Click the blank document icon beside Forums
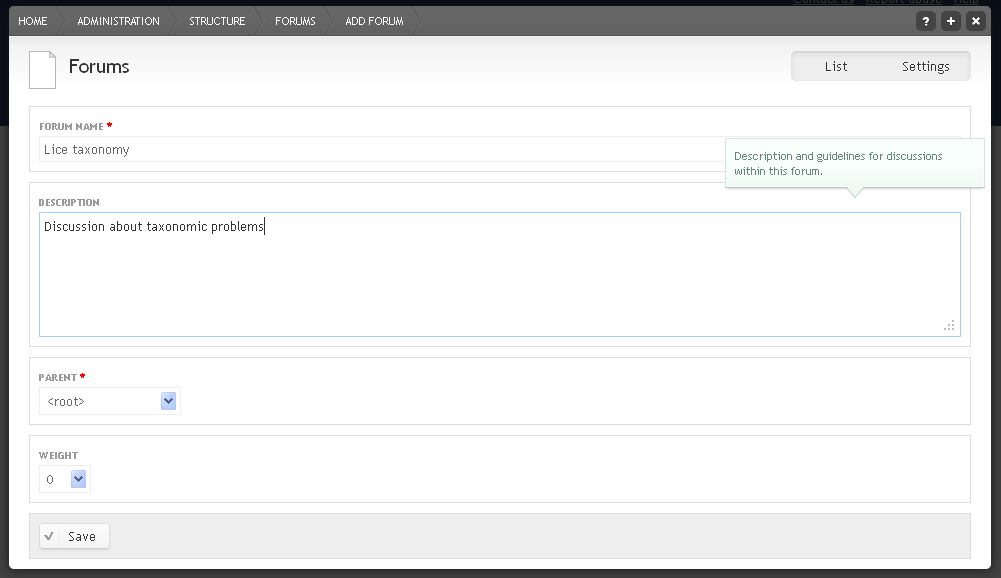Viewport: 1001px width, 578px height. pyautogui.click(x=43, y=70)
